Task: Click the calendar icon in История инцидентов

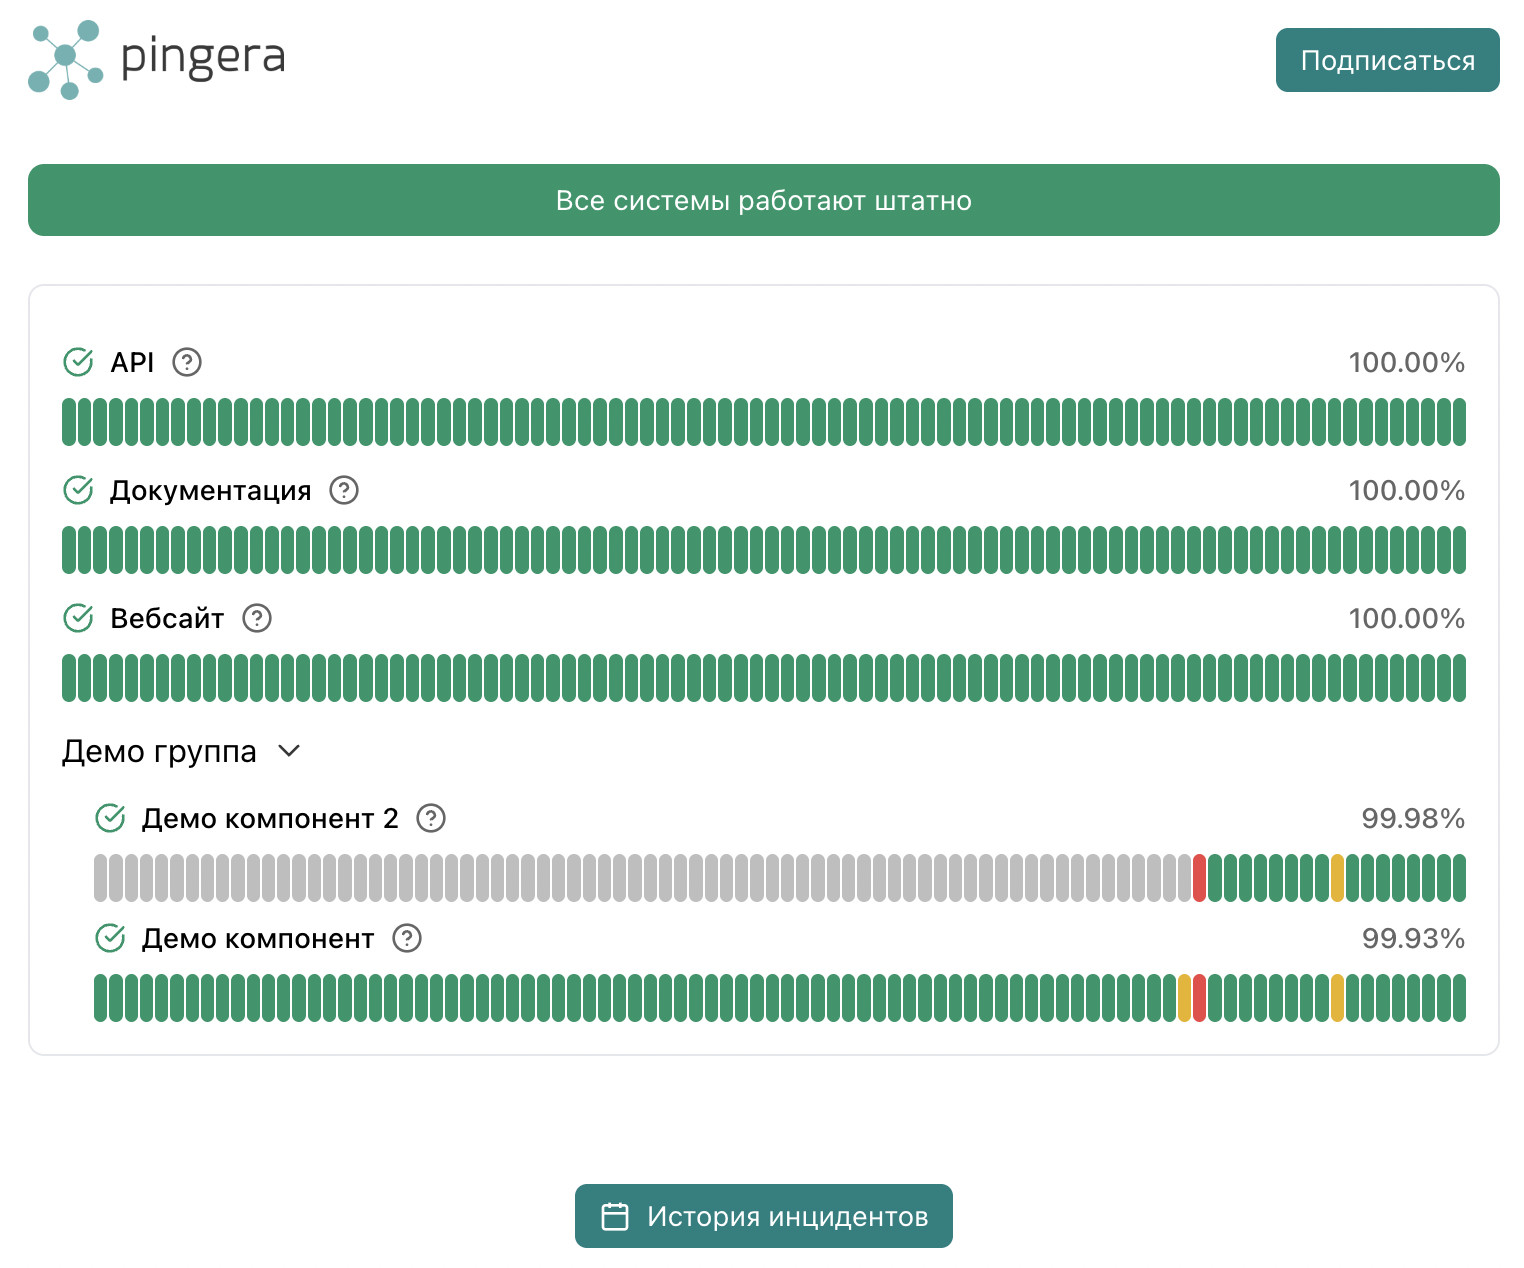Action: click(615, 1216)
